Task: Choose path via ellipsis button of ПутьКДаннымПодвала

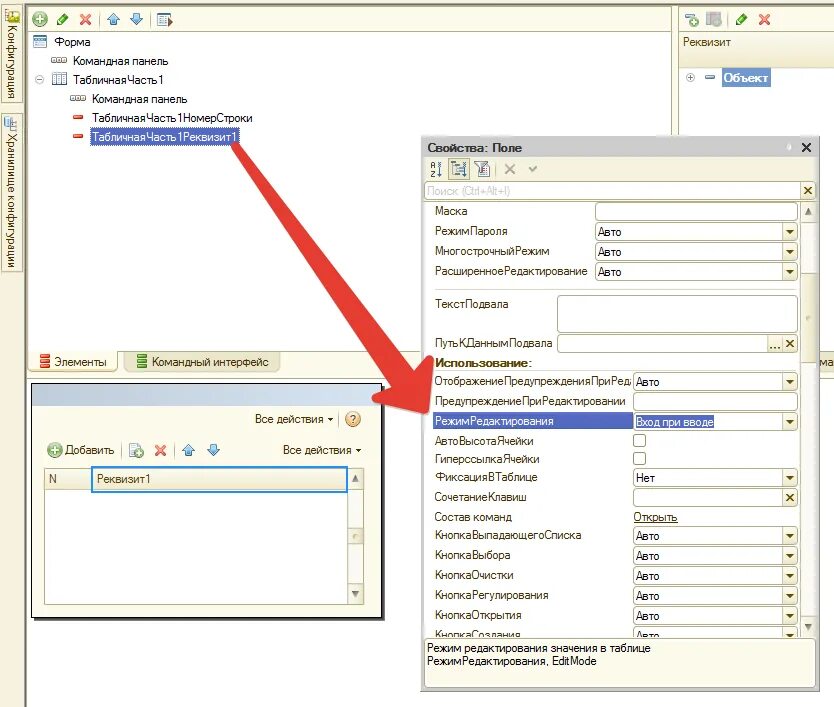Action: pos(774,344)
